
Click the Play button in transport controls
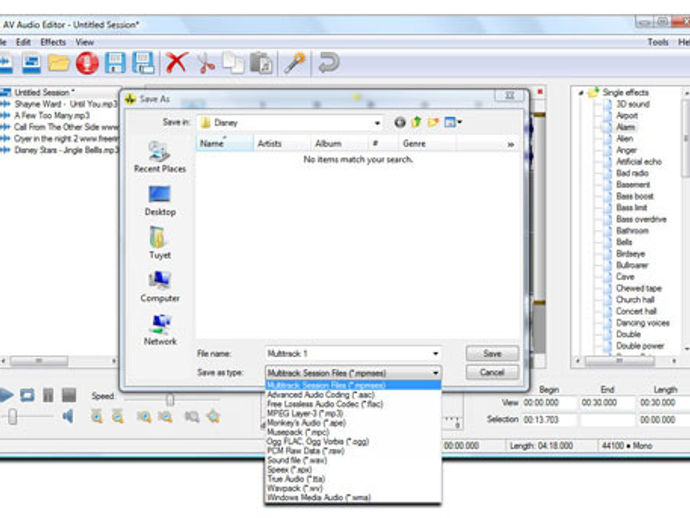click(6, 395)
